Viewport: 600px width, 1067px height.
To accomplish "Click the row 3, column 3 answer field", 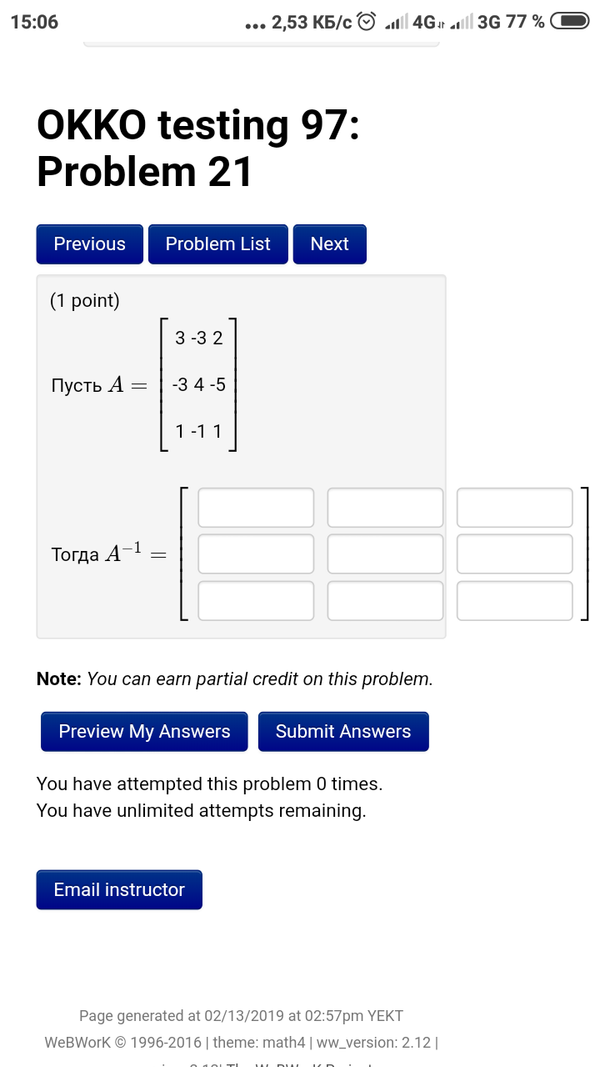I will pyautogui.click(x=515, y=600).
